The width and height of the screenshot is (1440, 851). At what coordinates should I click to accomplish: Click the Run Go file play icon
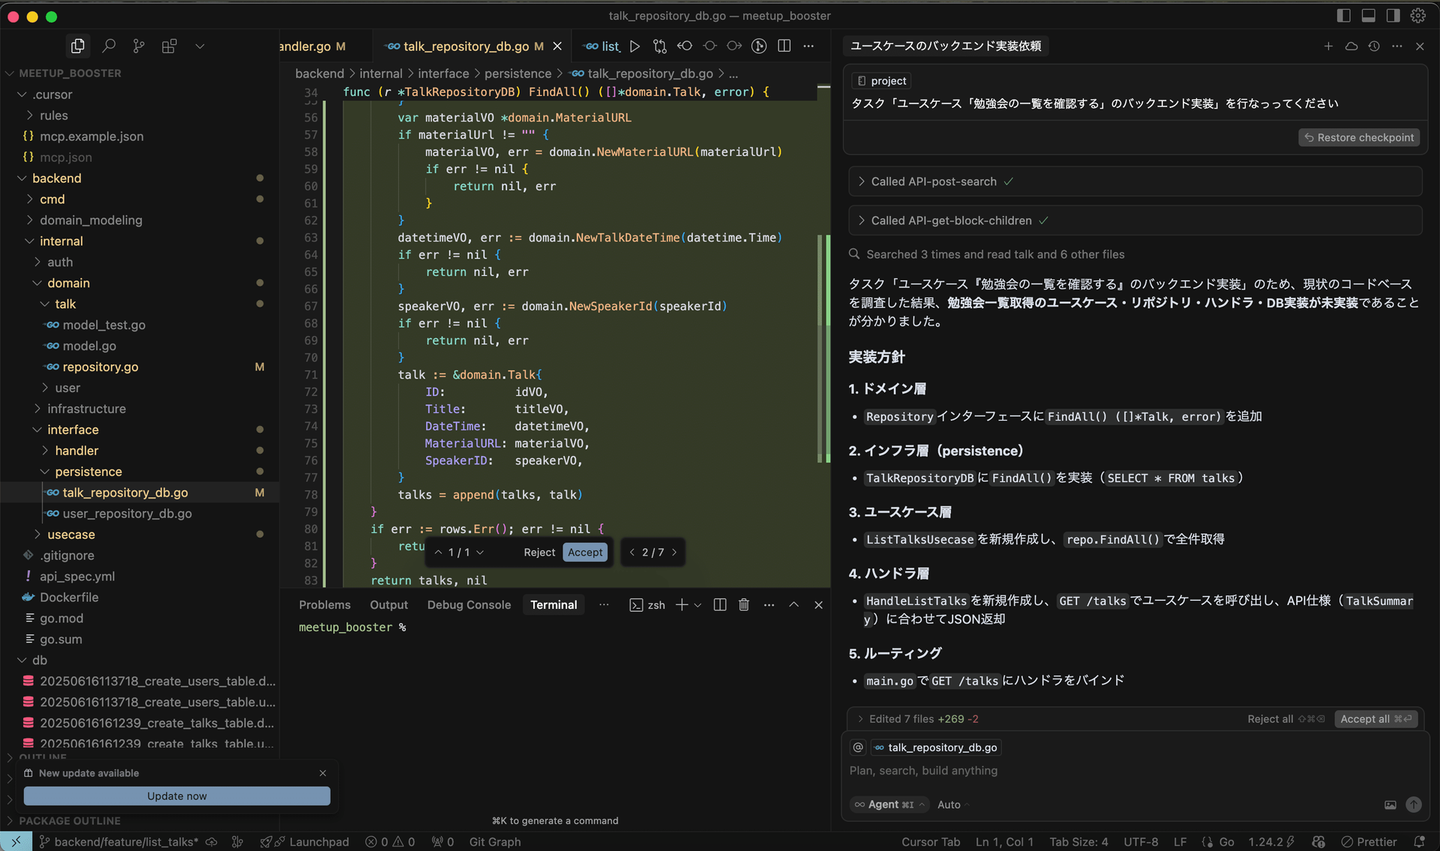tap(634, 46)
